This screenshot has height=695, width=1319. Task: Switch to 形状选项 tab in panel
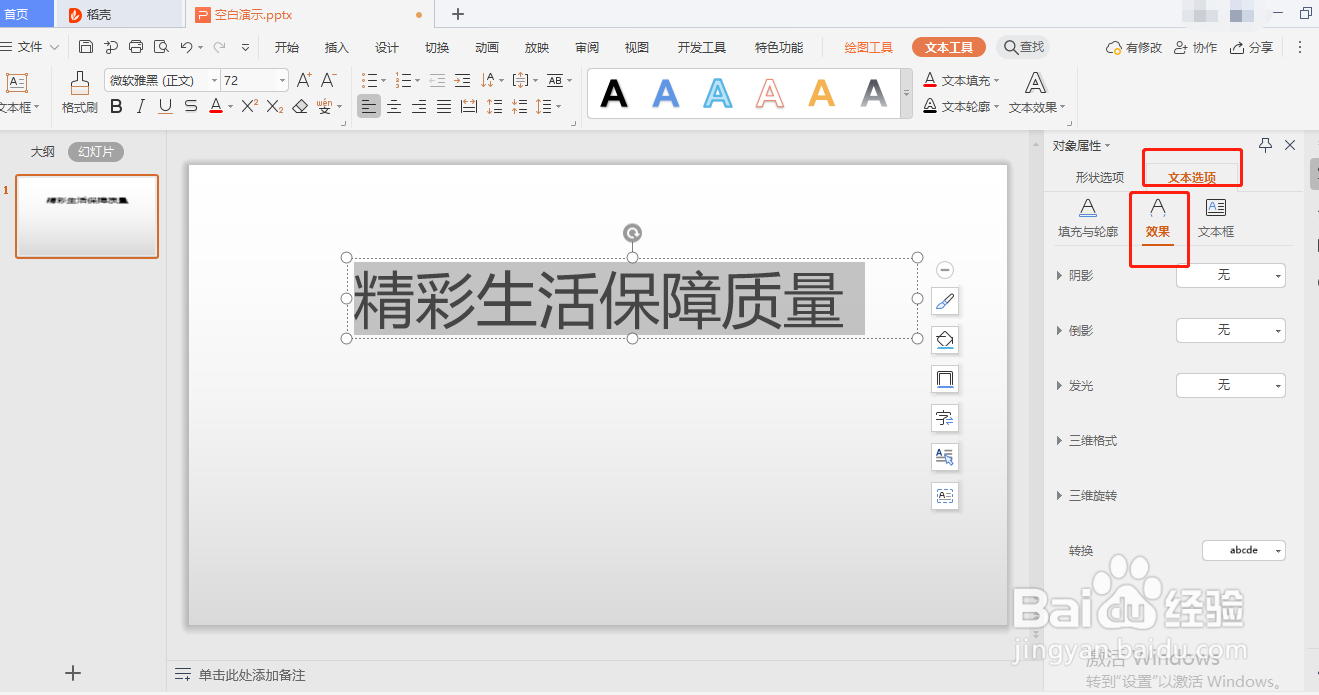(x=1100, y=178)
